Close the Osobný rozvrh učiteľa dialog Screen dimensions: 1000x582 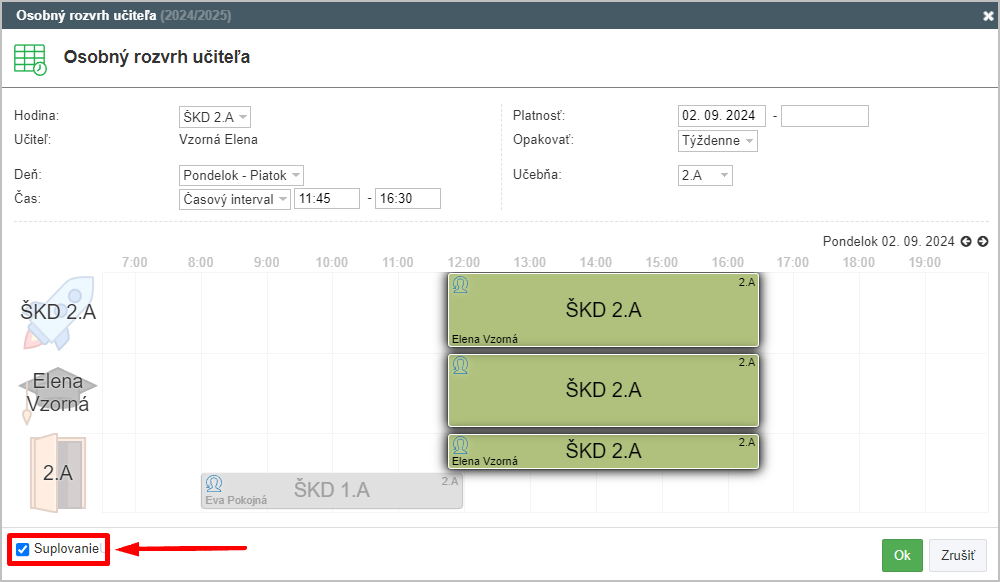coord(988,17)
